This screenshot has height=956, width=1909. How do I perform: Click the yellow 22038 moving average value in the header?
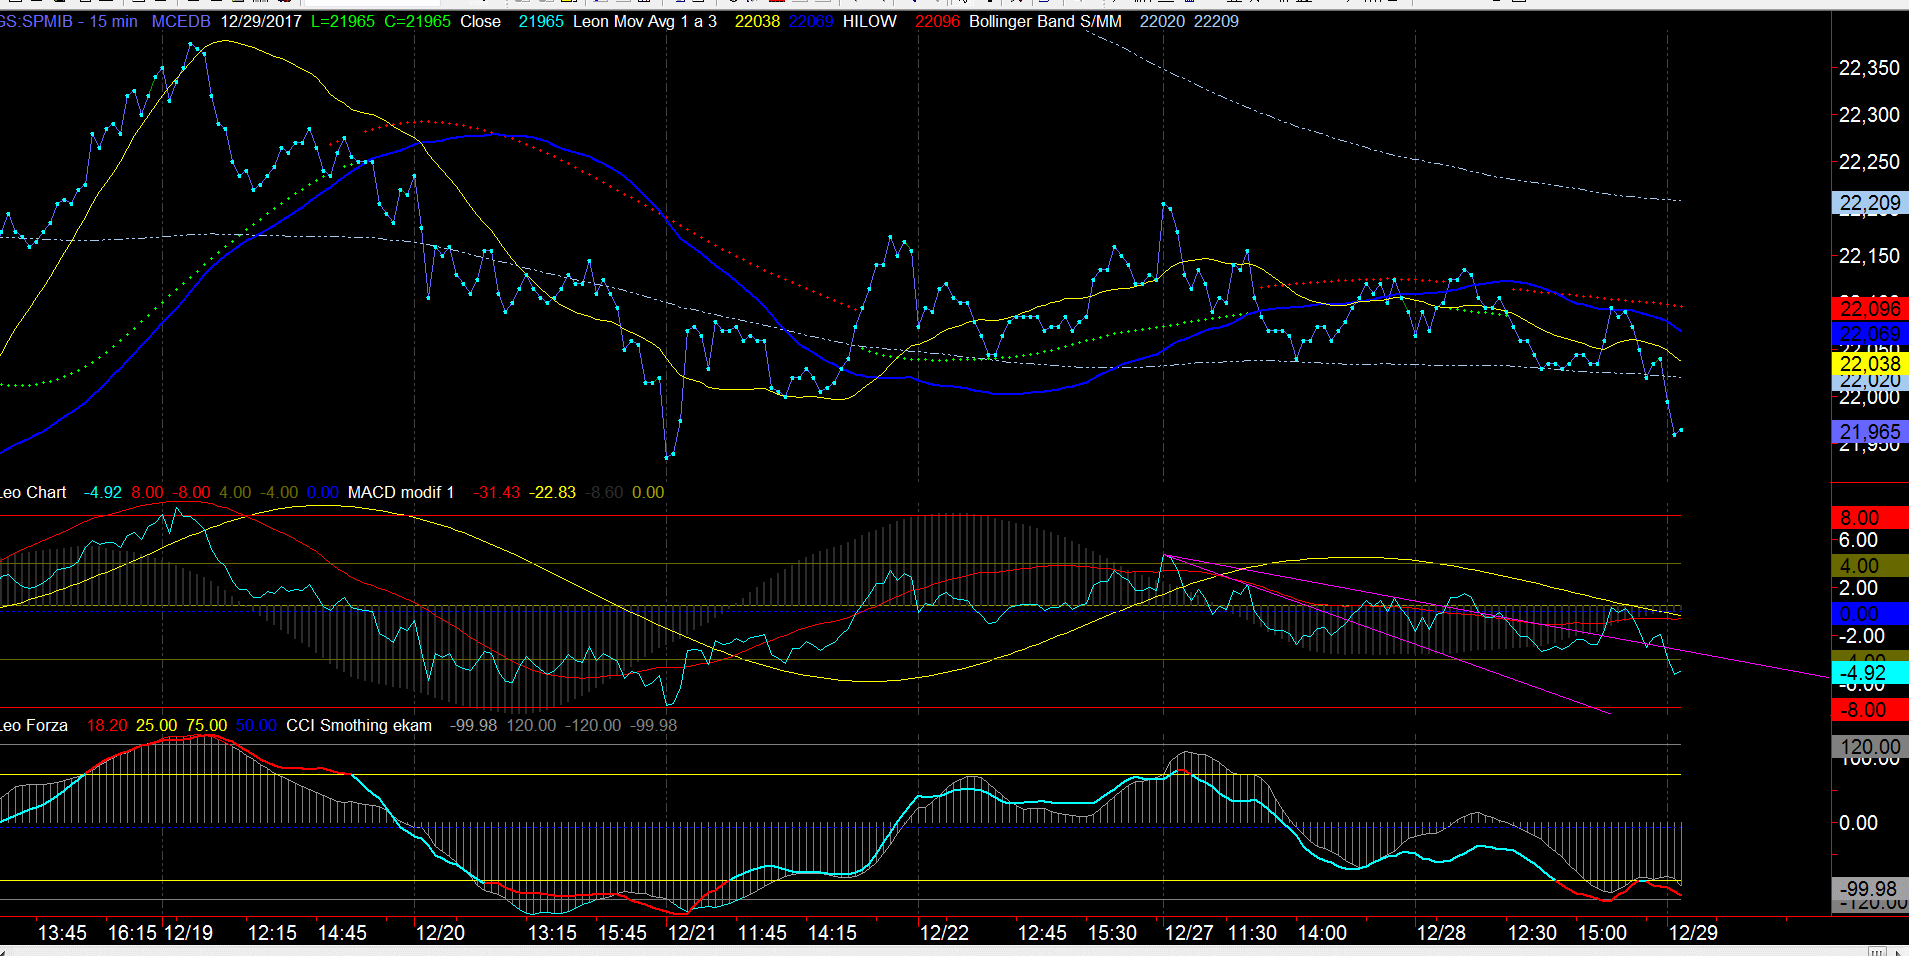757,21
